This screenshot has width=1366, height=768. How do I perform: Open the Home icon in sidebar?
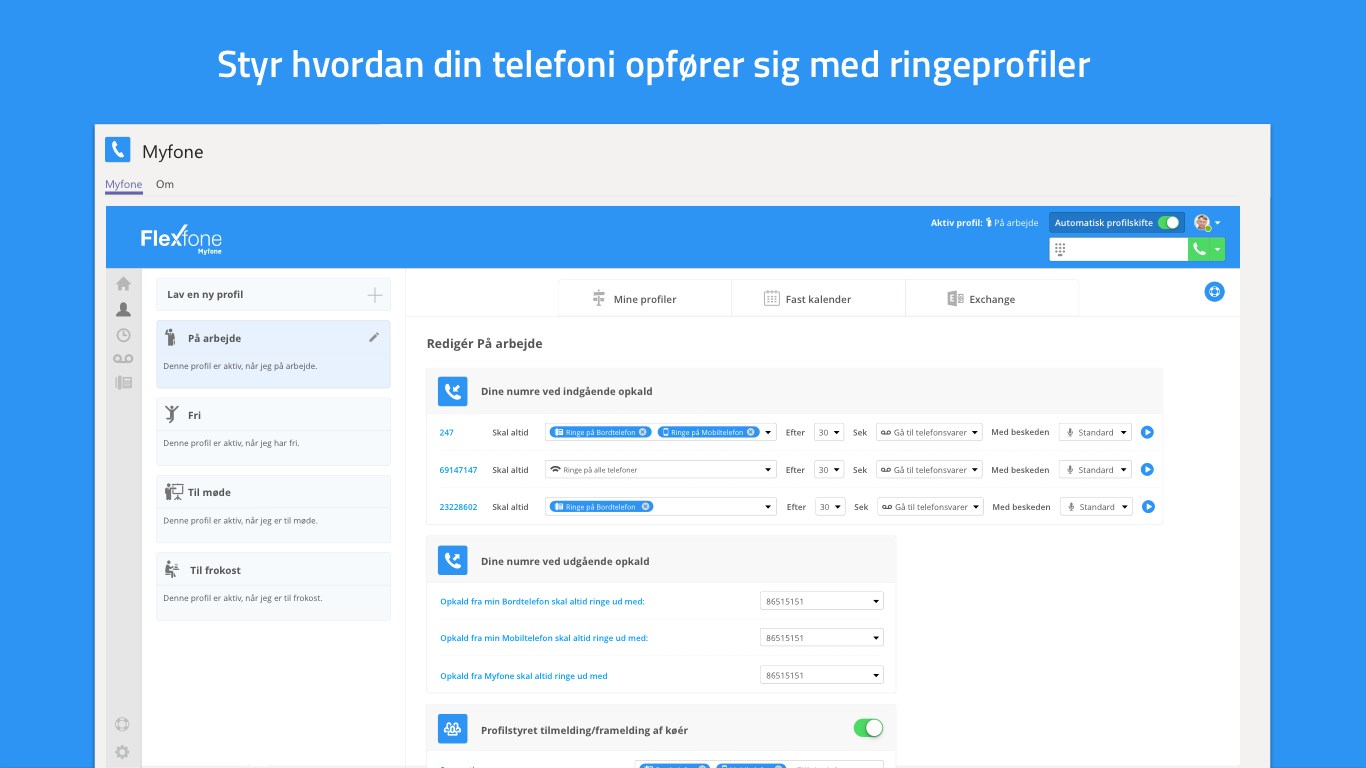[123, 284]
